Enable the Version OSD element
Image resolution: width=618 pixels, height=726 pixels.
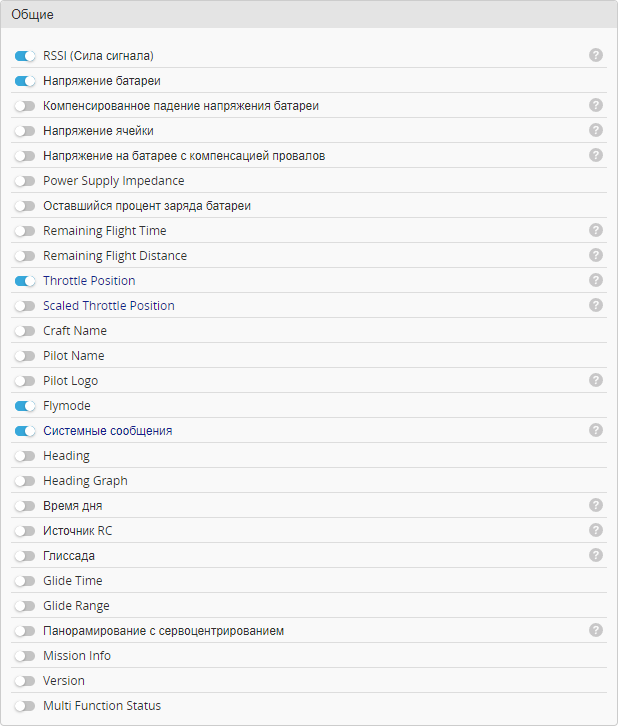point(25,681)
